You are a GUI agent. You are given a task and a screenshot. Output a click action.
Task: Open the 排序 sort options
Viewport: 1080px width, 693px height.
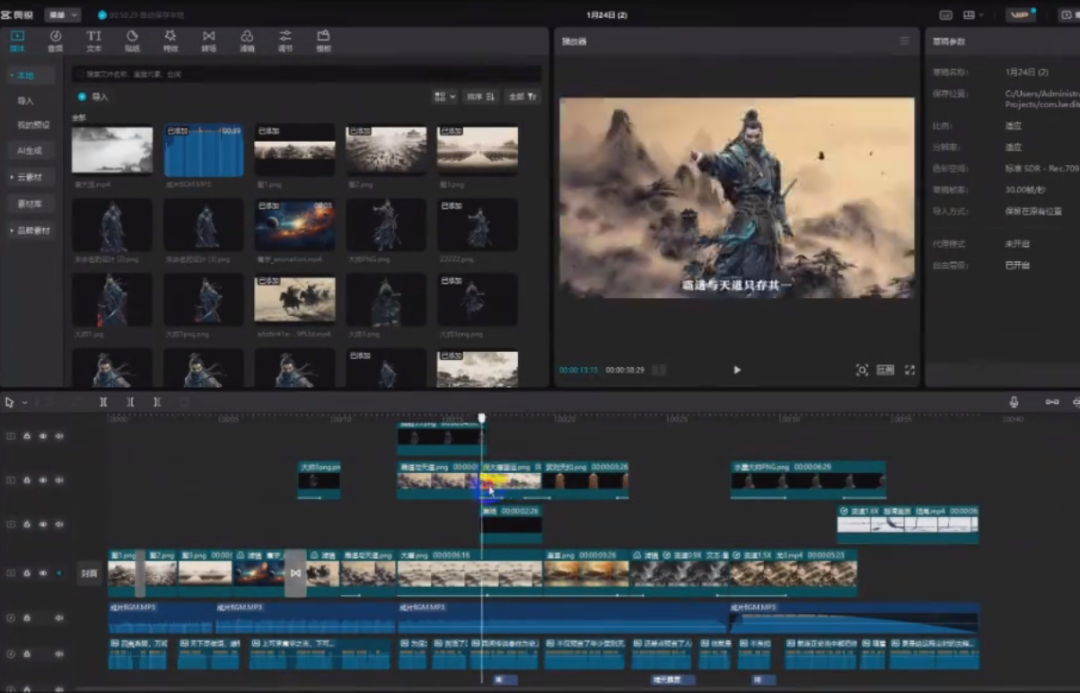point(481,97)
